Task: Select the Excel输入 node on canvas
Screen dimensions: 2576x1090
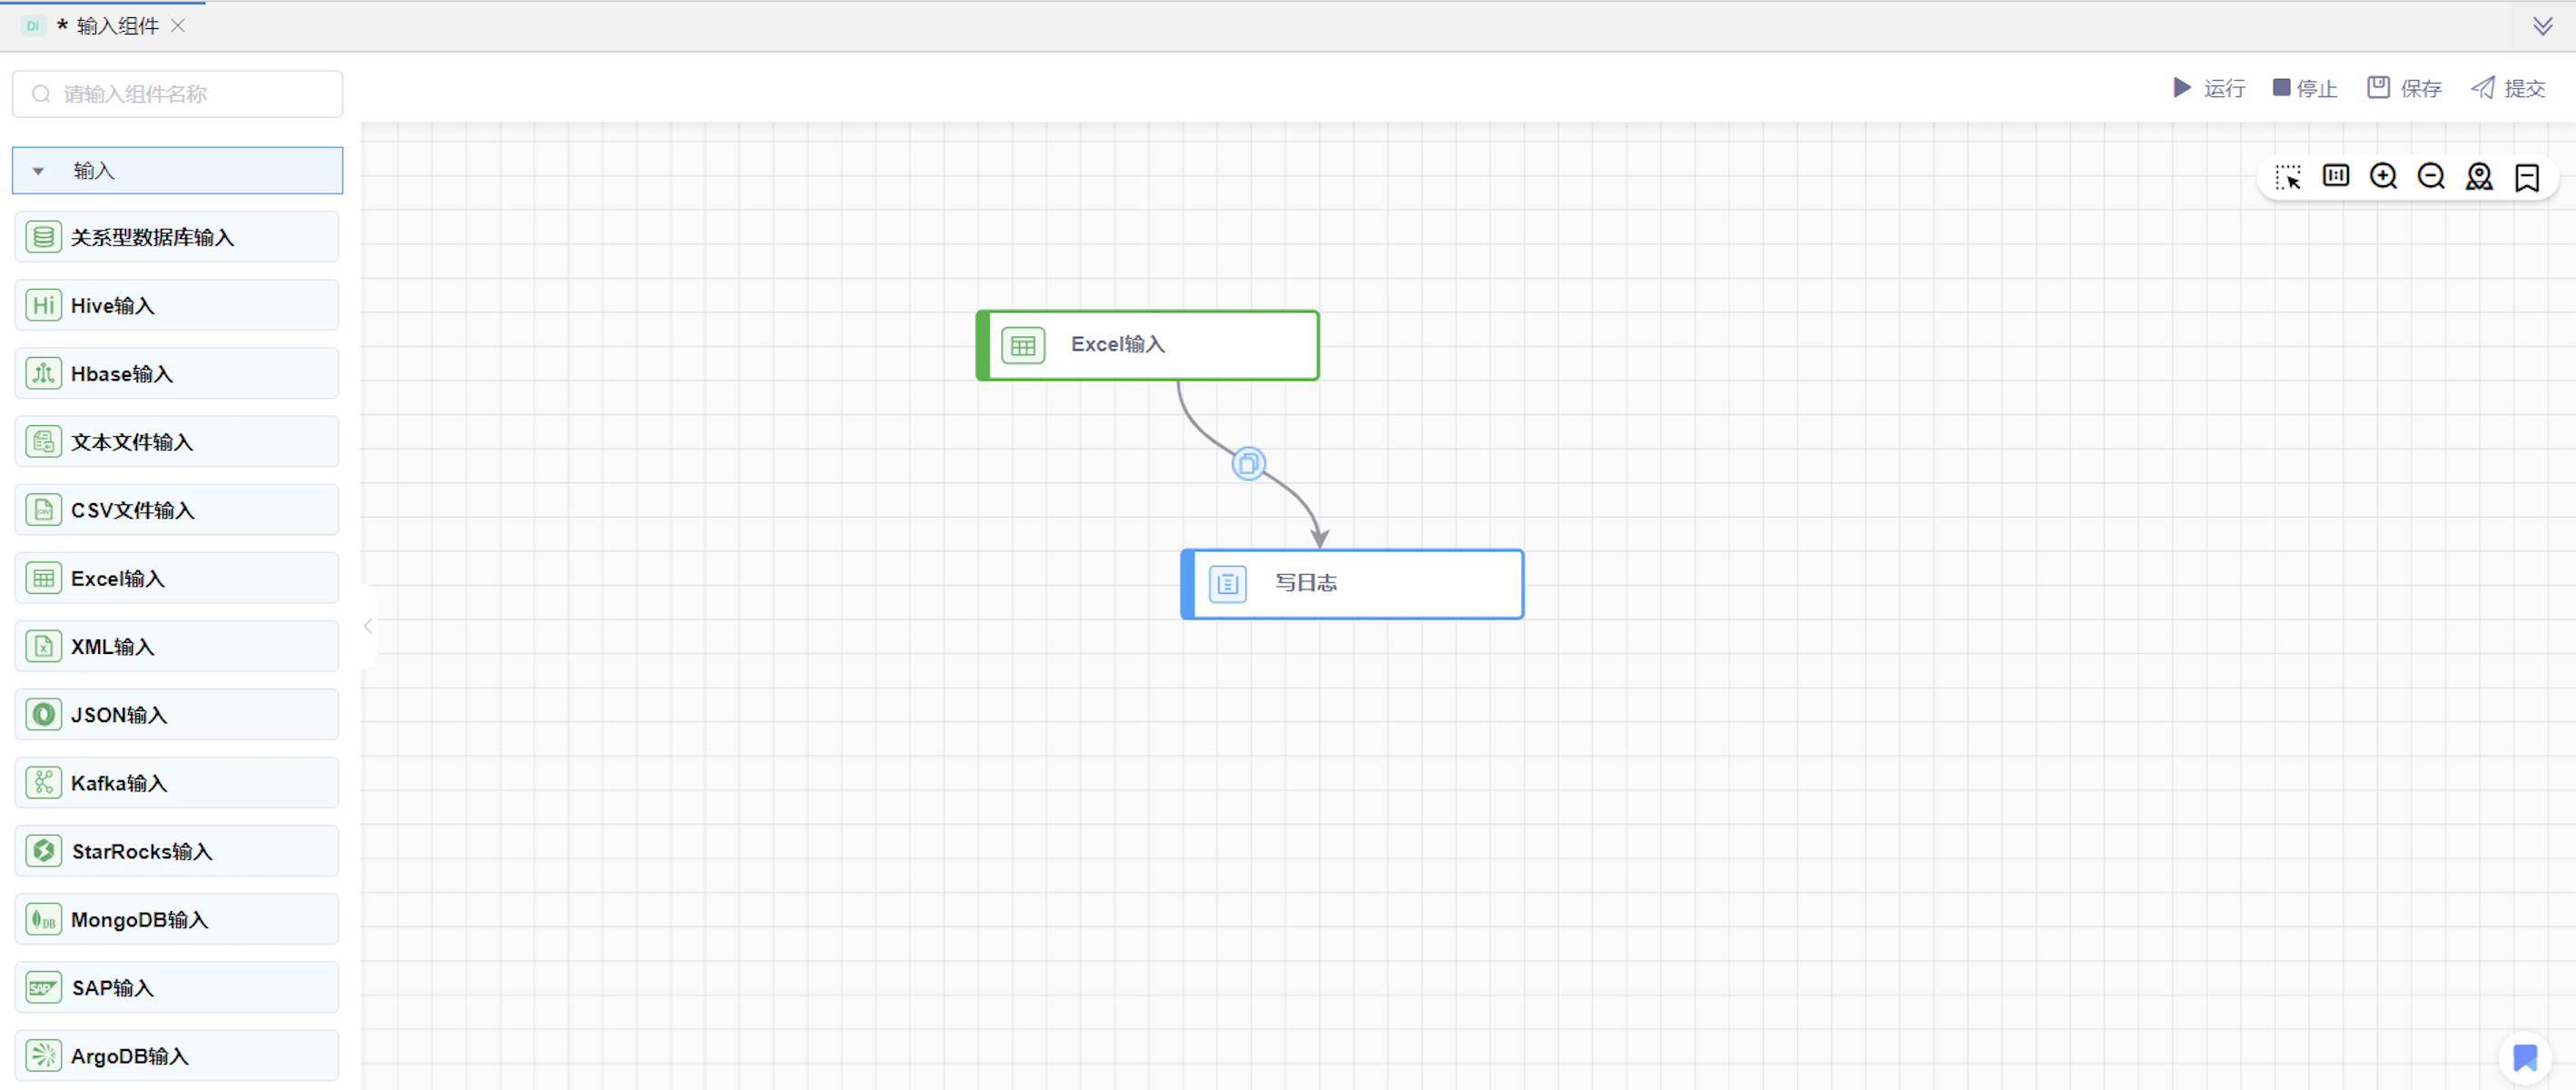Action: pyautogui.click(x=1147, y=345)
